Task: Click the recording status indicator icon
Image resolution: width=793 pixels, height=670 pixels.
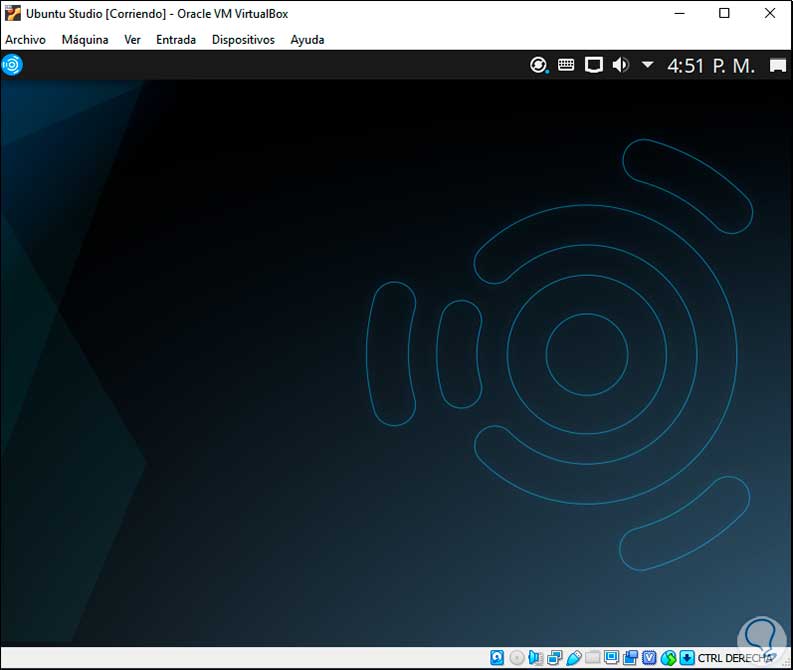Action: (x=631, y=657)
